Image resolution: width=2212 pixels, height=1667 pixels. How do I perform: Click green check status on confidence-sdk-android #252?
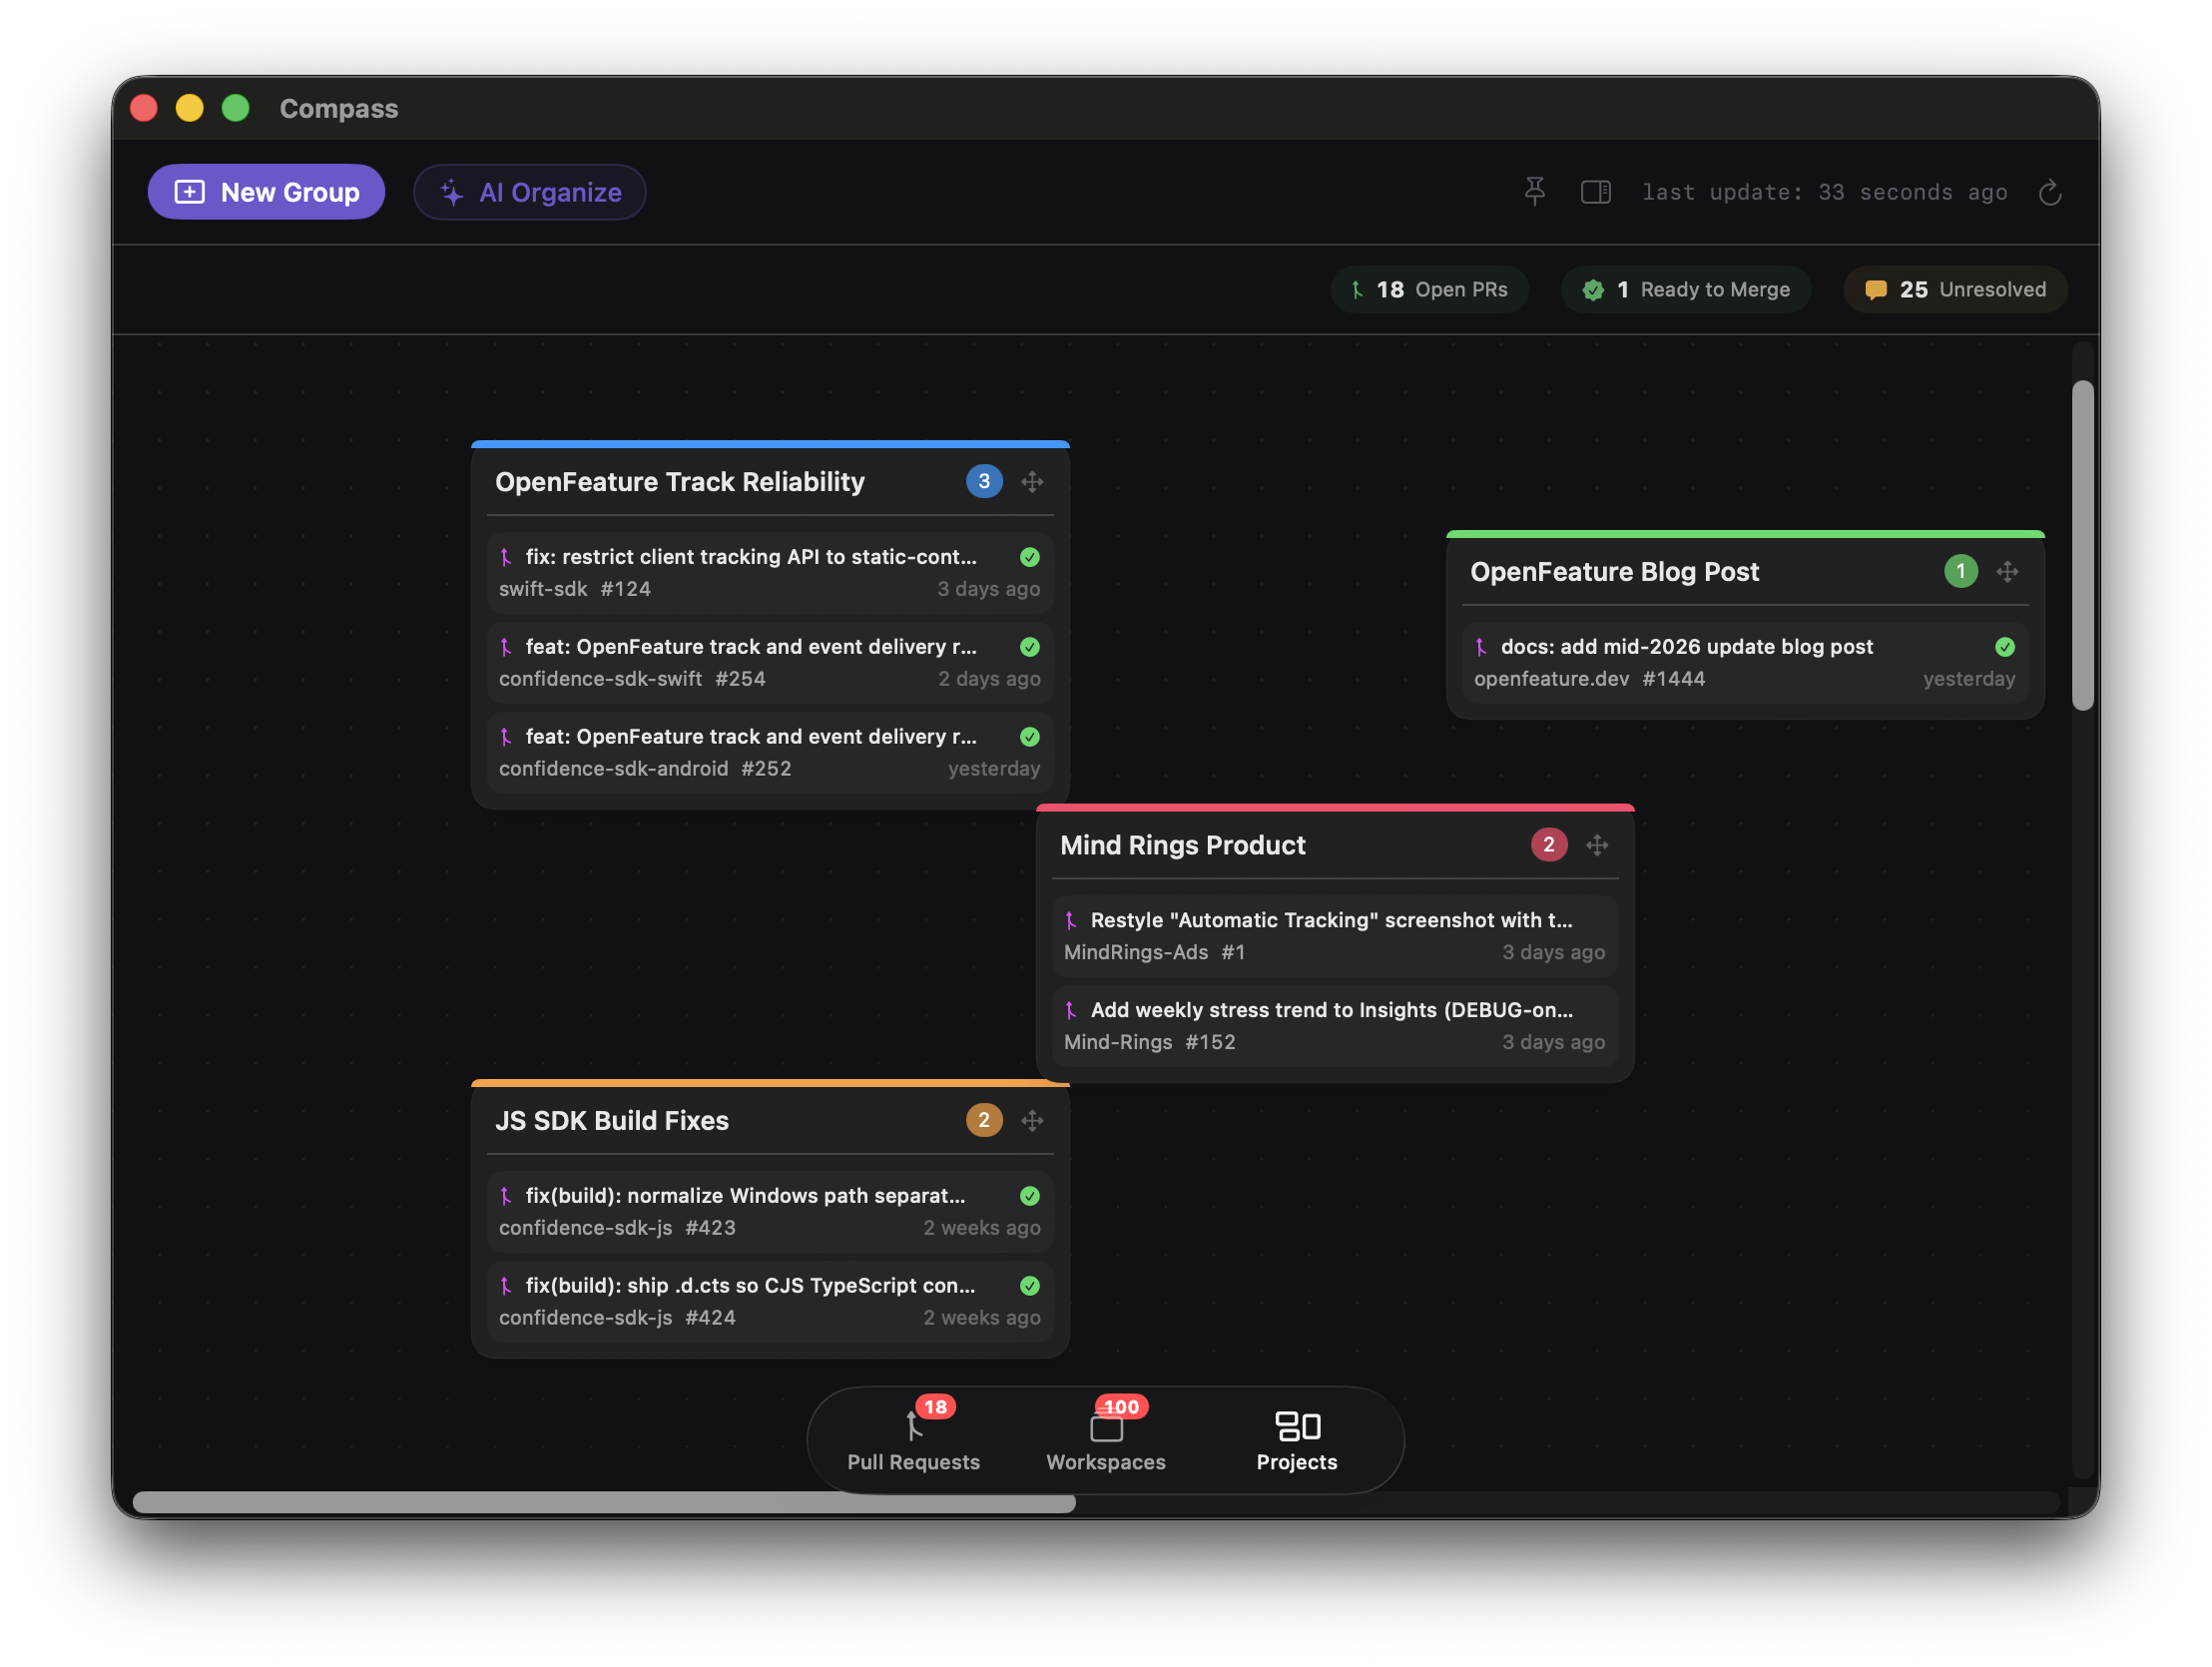coord(1030,737)
